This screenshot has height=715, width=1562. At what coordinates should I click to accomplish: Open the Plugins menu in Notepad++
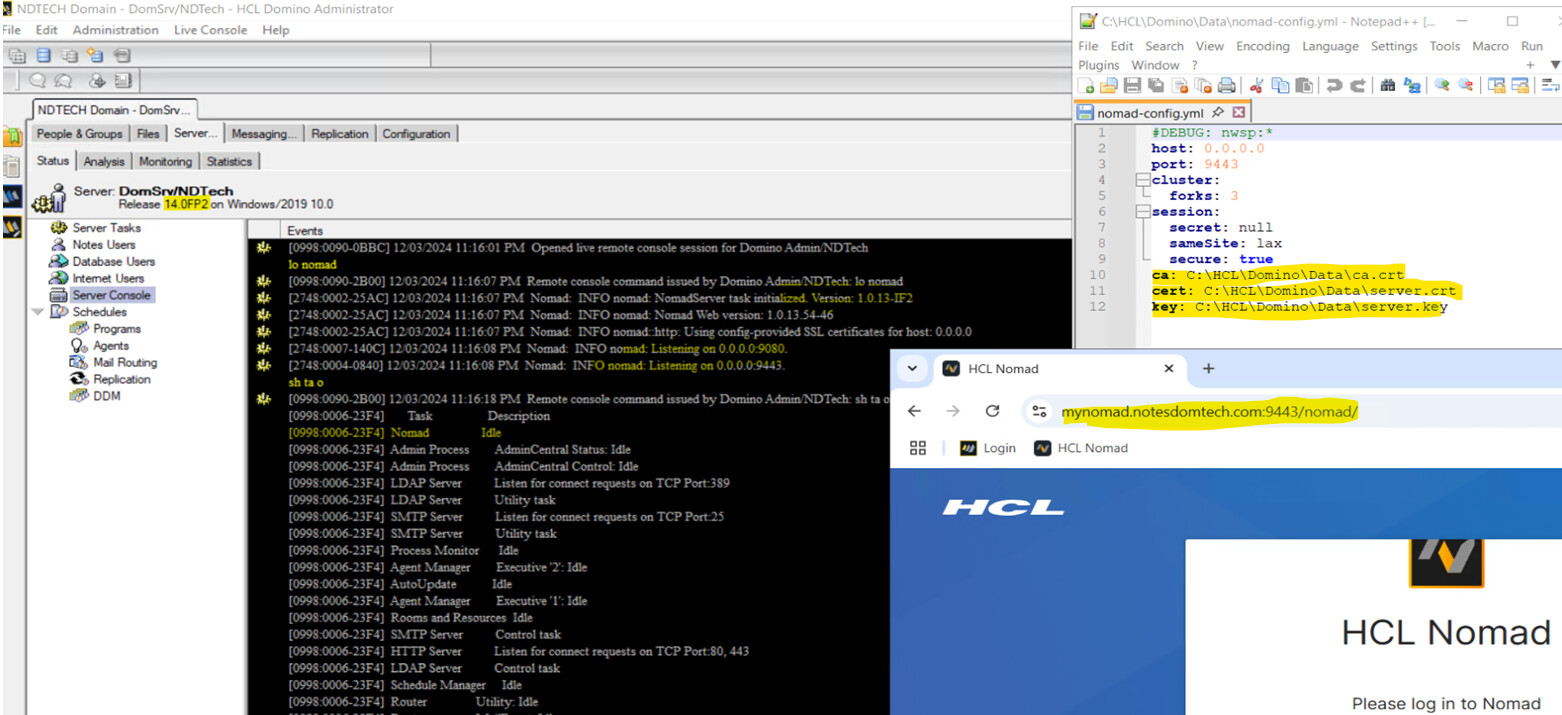[1100, 65]
